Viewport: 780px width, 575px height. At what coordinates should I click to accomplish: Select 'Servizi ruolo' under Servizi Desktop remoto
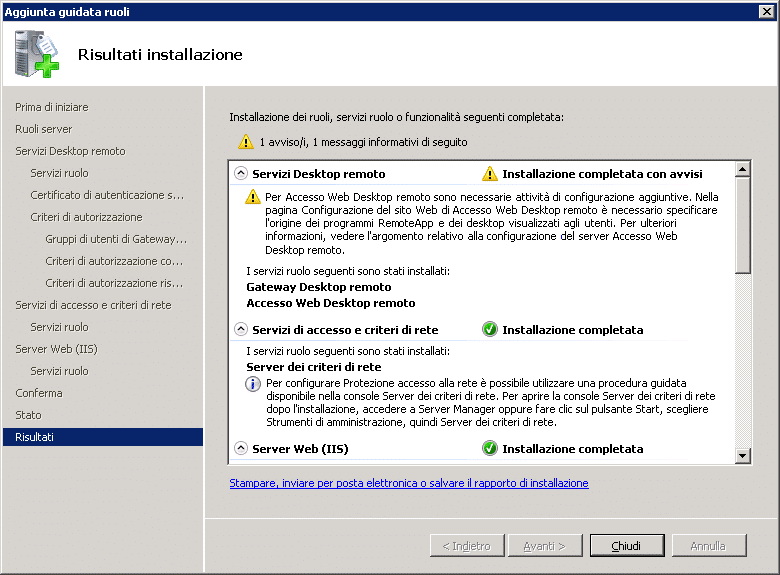[59, 173]
